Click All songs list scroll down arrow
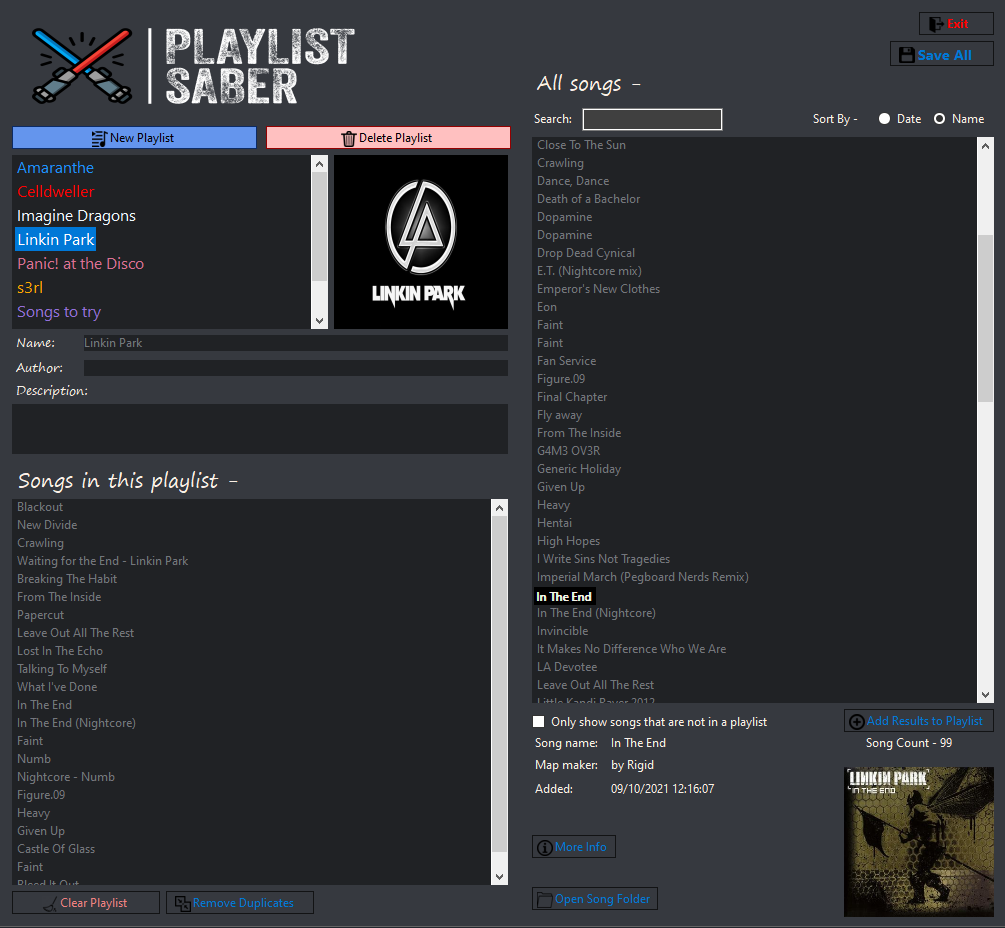Image resolution: width=1005 pixels, height=928 pixels. pos(985,694)
